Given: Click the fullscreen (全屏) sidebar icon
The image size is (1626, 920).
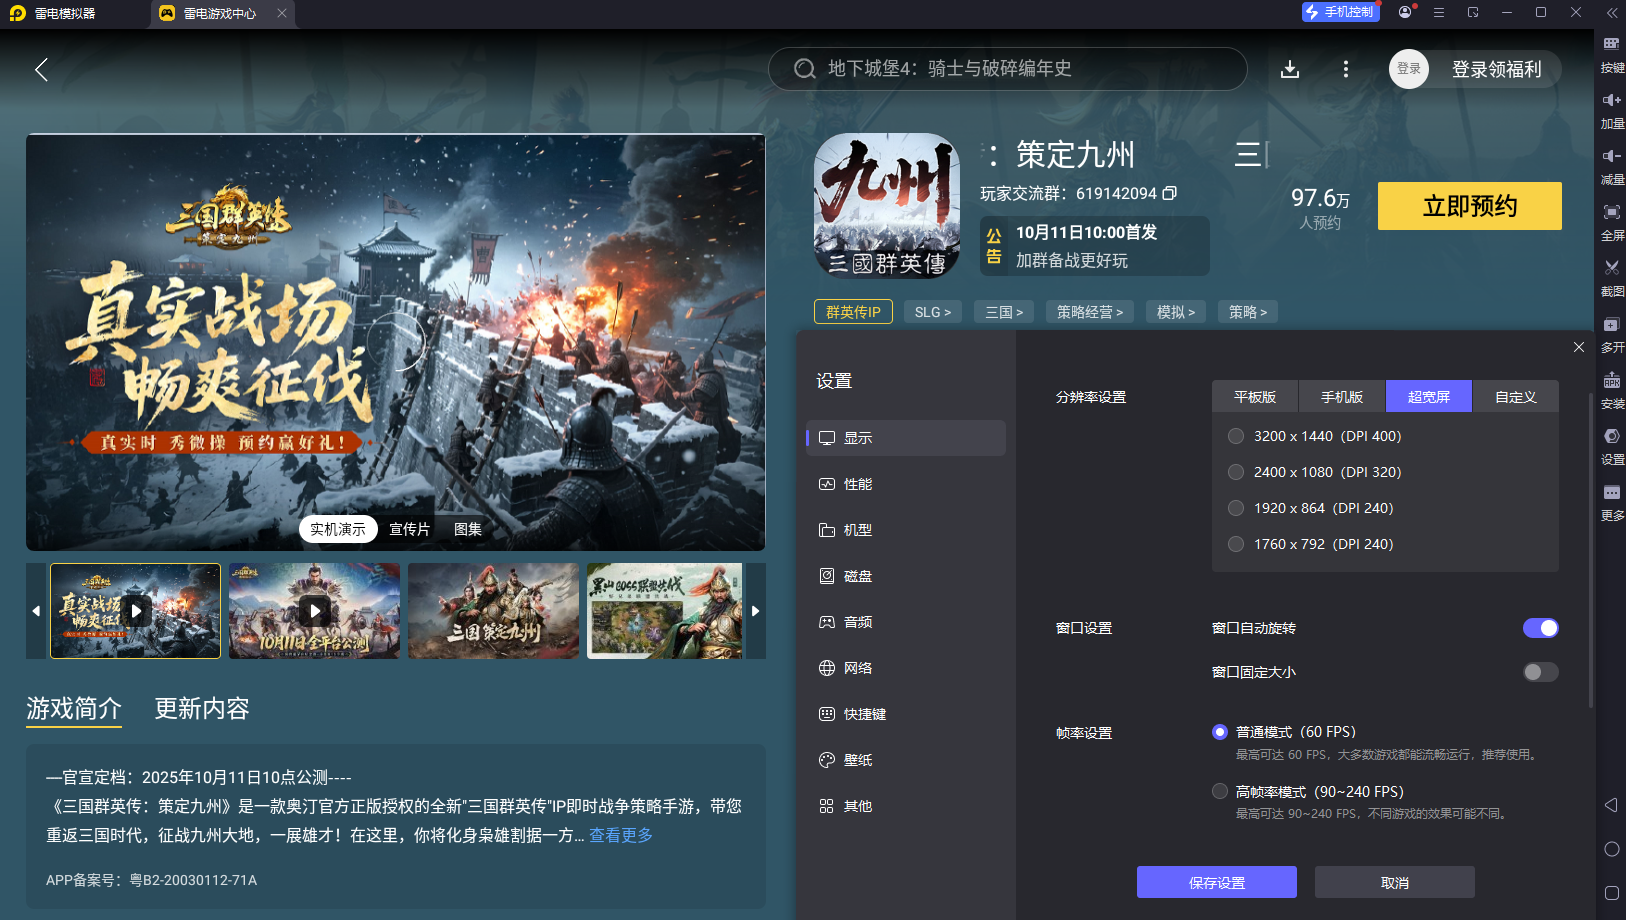Looking at the screenshot, I should click(x=1611, y=212).
